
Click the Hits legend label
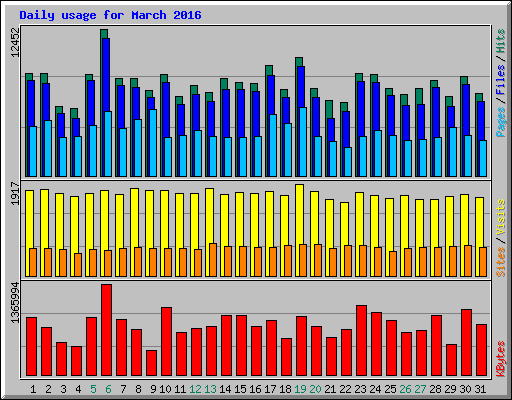tap(501, 41)
